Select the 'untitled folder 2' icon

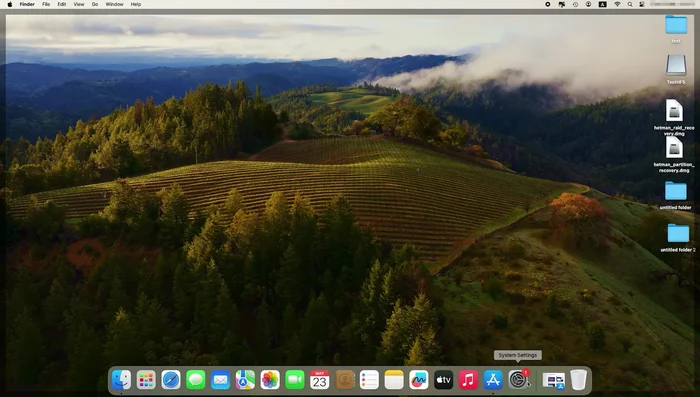click(x=678, y=233)
